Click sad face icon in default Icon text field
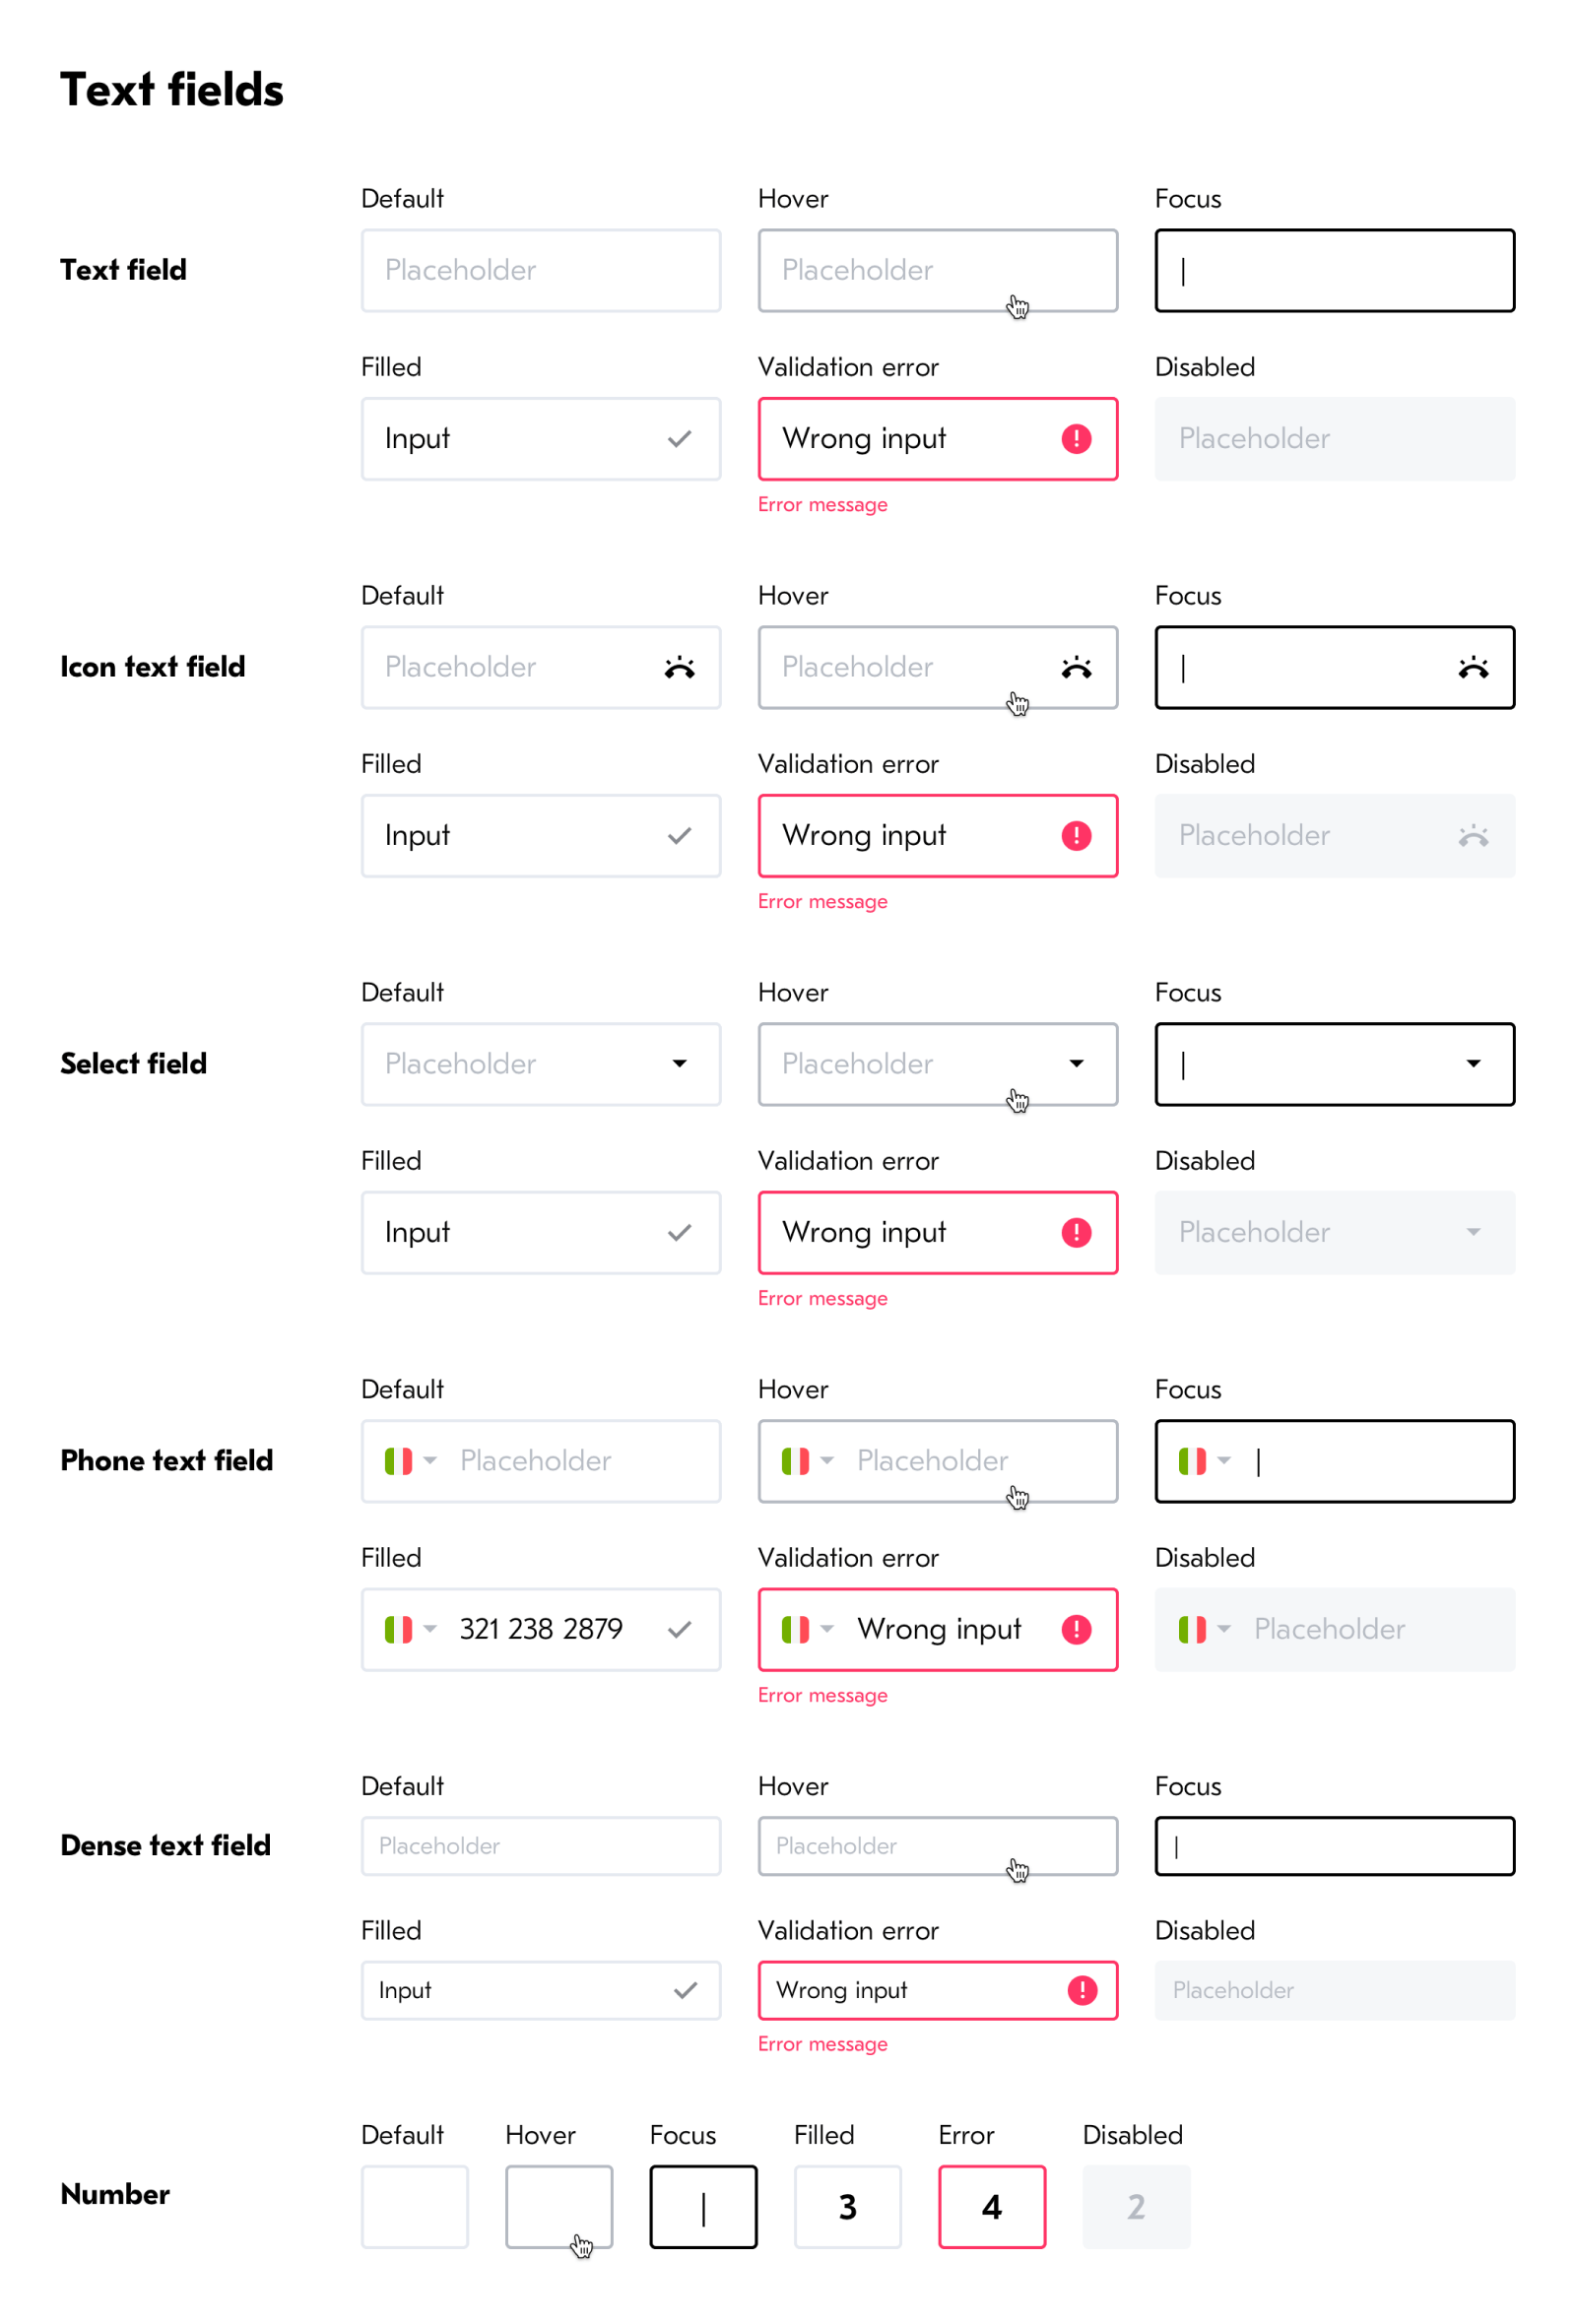Screen dimensions: 1576x2324 (x=680, y=668)
